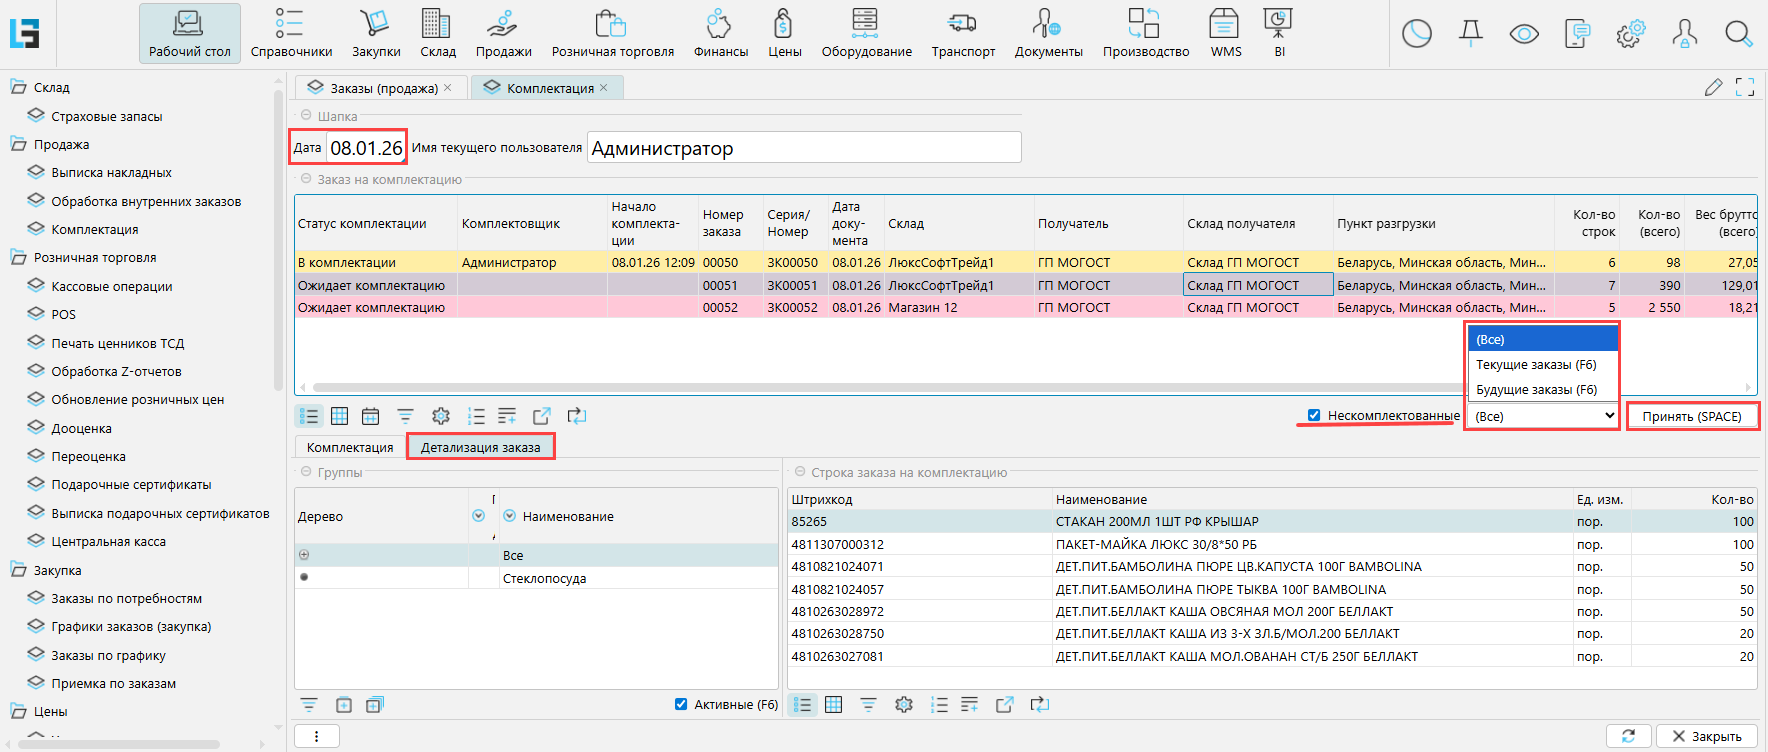Click the Дата input field

tap(366, 148)
